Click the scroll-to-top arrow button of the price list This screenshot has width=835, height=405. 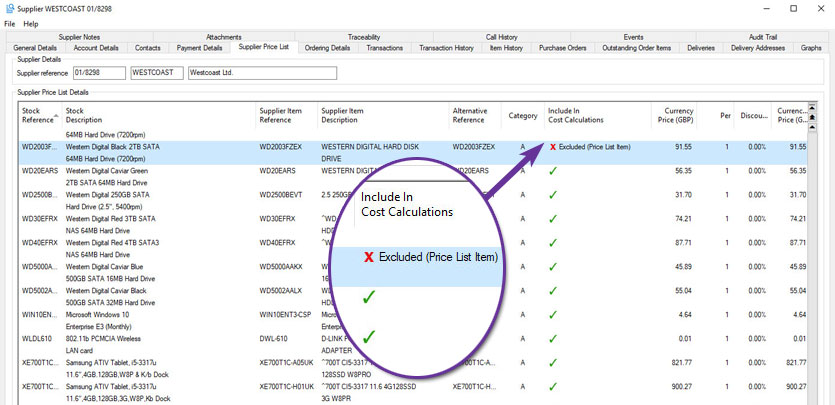(812, 108)
